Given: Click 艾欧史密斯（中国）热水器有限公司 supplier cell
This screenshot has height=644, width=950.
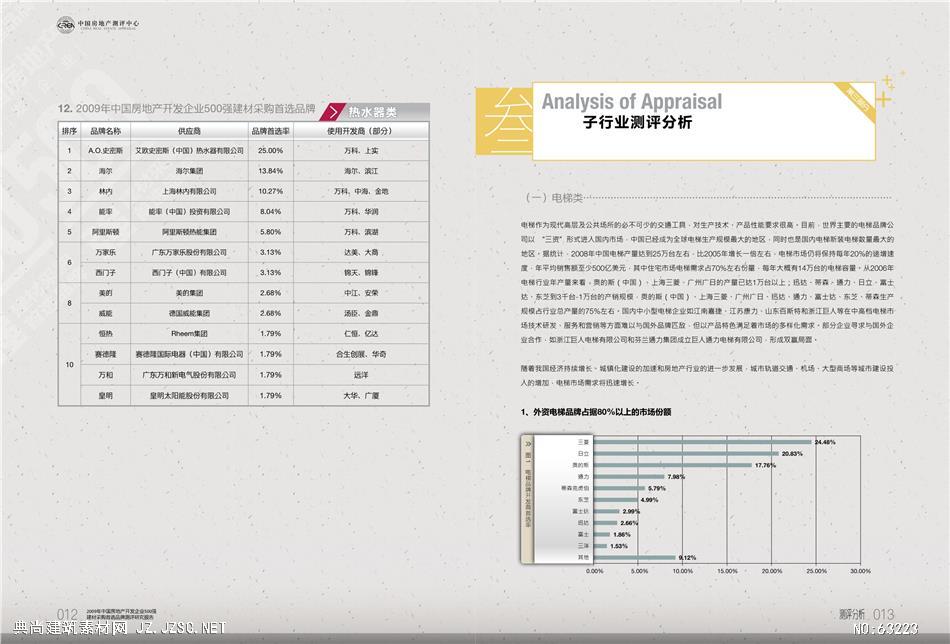Looking at the screenshot, I should [189, 150].
